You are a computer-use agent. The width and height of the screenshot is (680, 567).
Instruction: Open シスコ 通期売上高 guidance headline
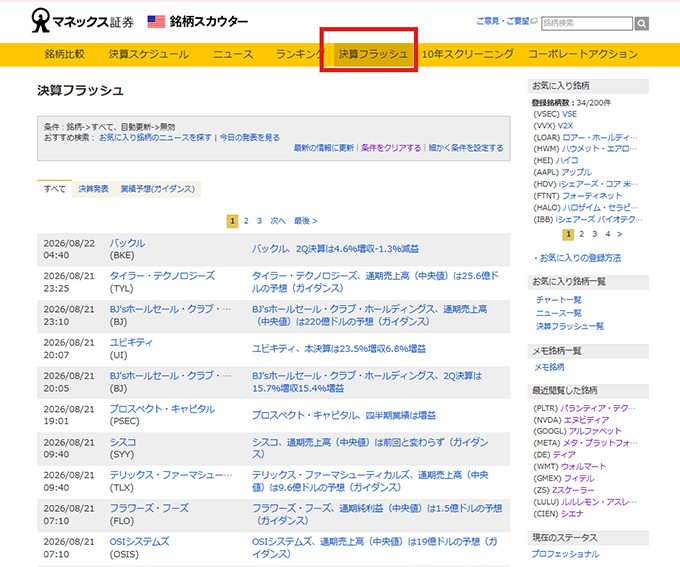coord(370,448)
